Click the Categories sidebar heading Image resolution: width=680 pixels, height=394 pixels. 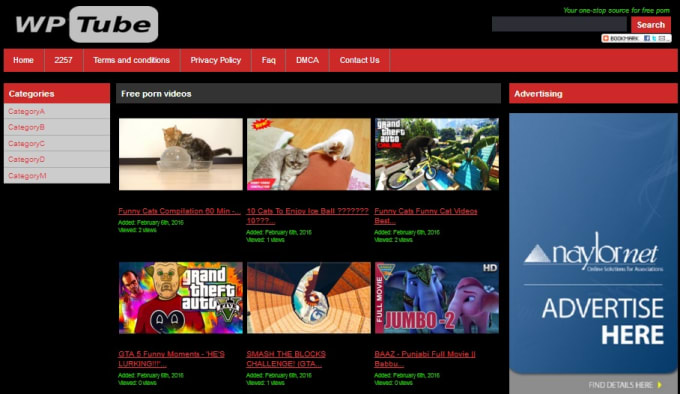coord(57,94)
